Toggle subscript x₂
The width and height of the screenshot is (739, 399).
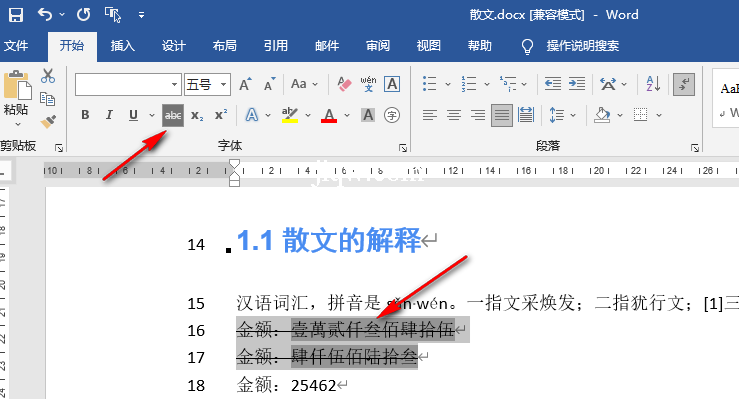(x=197, y=115)
